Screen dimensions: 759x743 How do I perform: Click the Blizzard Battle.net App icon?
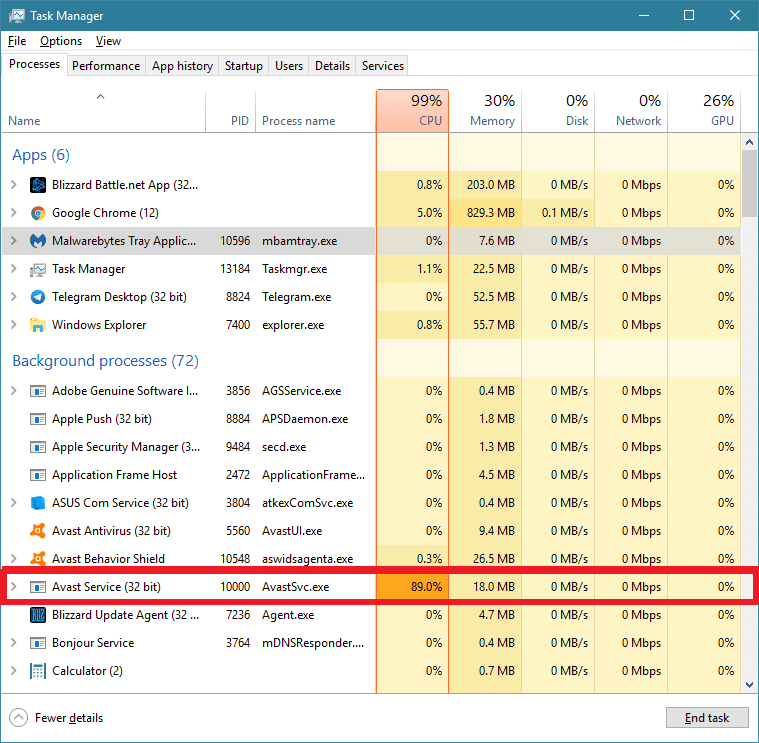click(x=38, y=185)
